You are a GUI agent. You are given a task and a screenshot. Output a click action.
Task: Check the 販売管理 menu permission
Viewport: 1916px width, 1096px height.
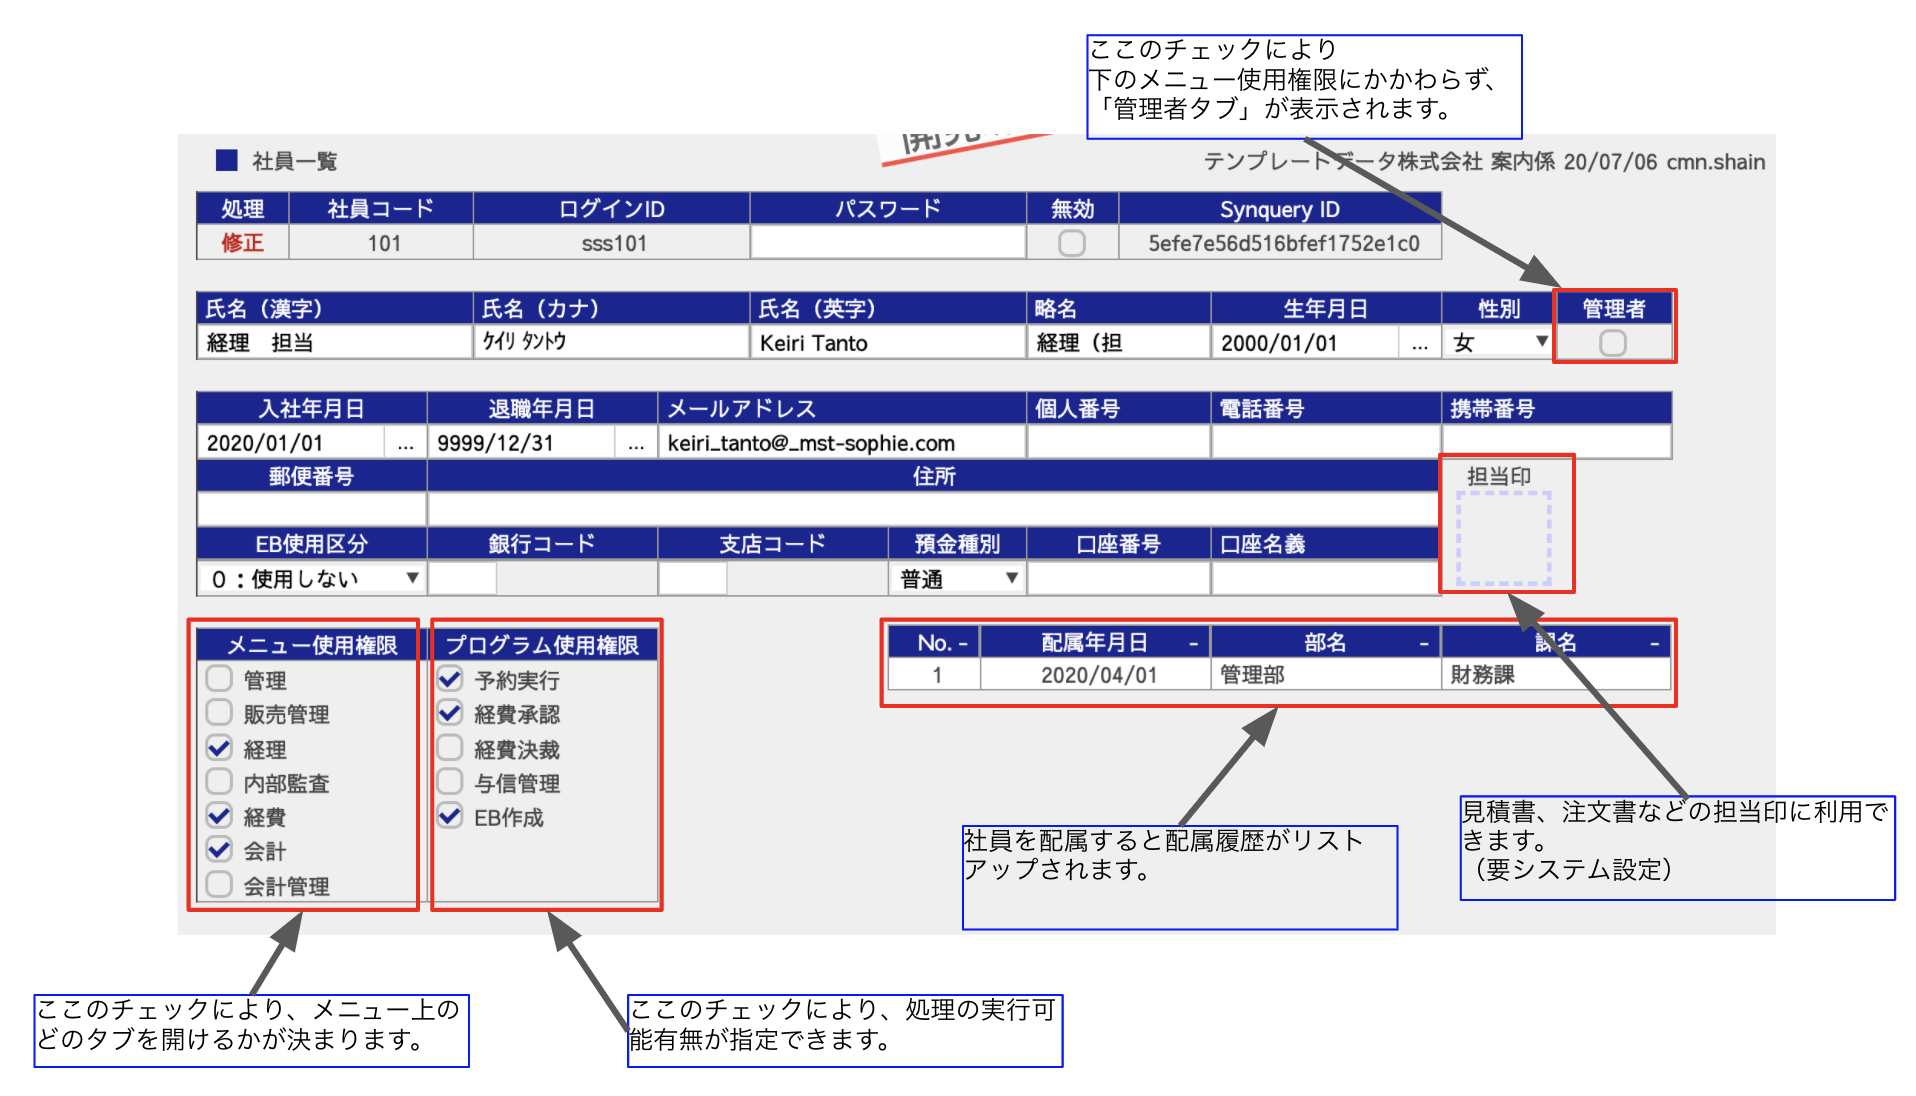[219, 713]
